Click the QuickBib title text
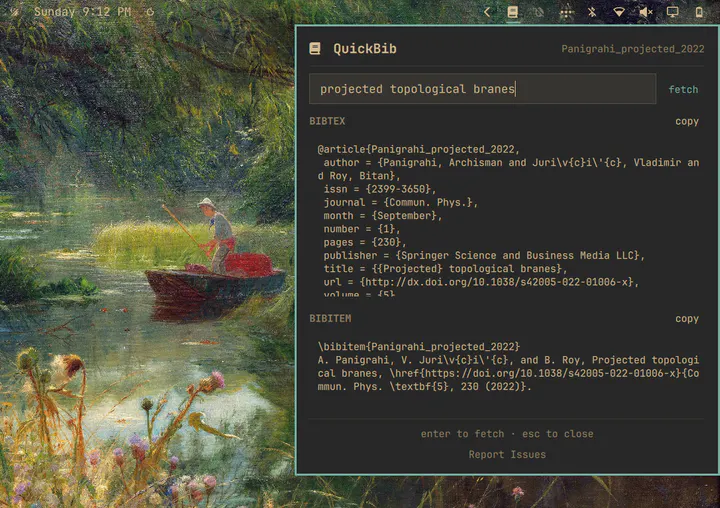The image size is (720, 508). [365, 49]
